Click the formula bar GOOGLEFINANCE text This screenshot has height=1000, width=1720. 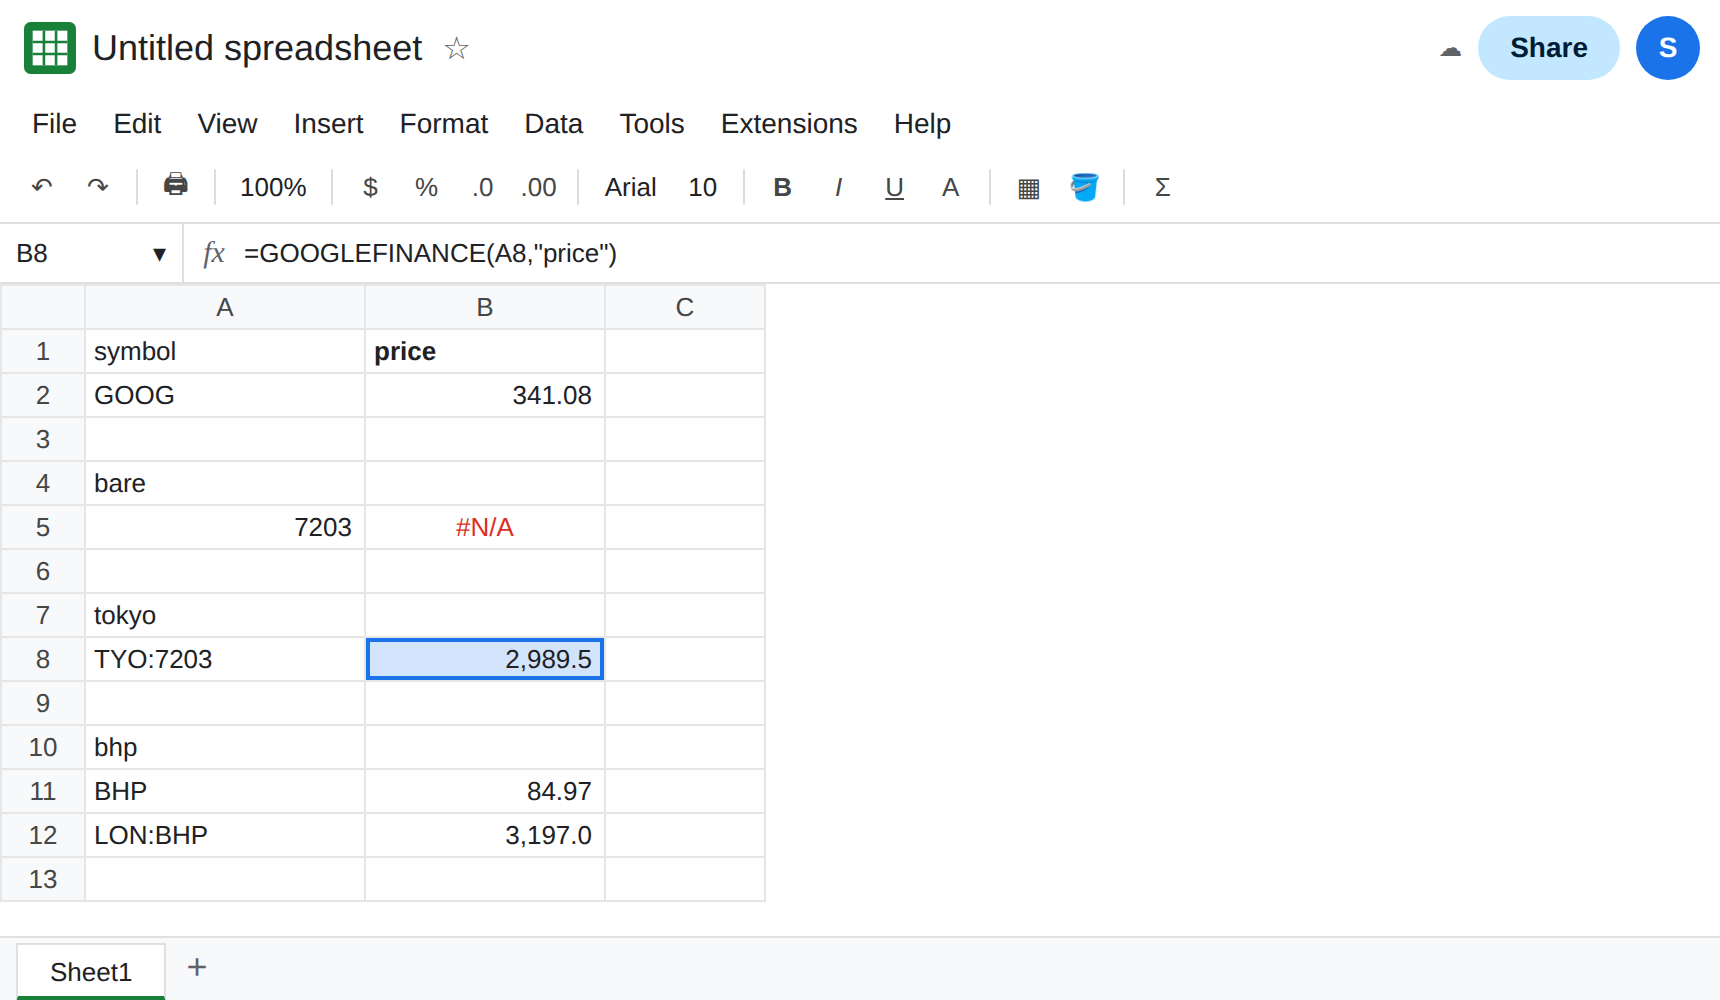point(431,254)
